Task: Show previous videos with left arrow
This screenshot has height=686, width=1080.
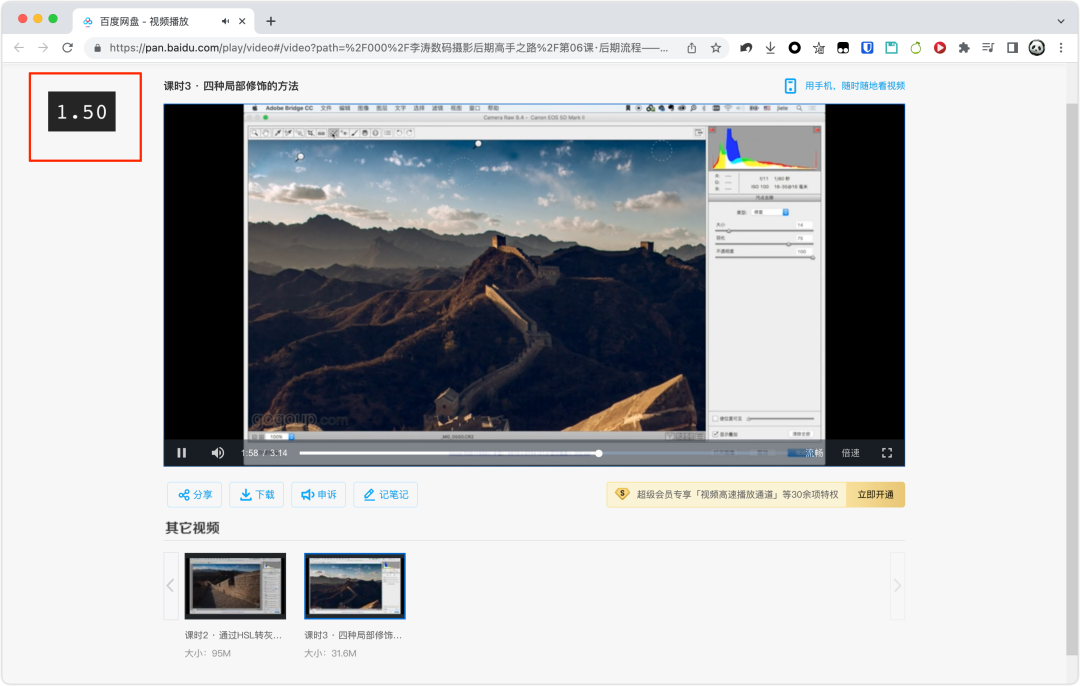Action: (171, 585)
